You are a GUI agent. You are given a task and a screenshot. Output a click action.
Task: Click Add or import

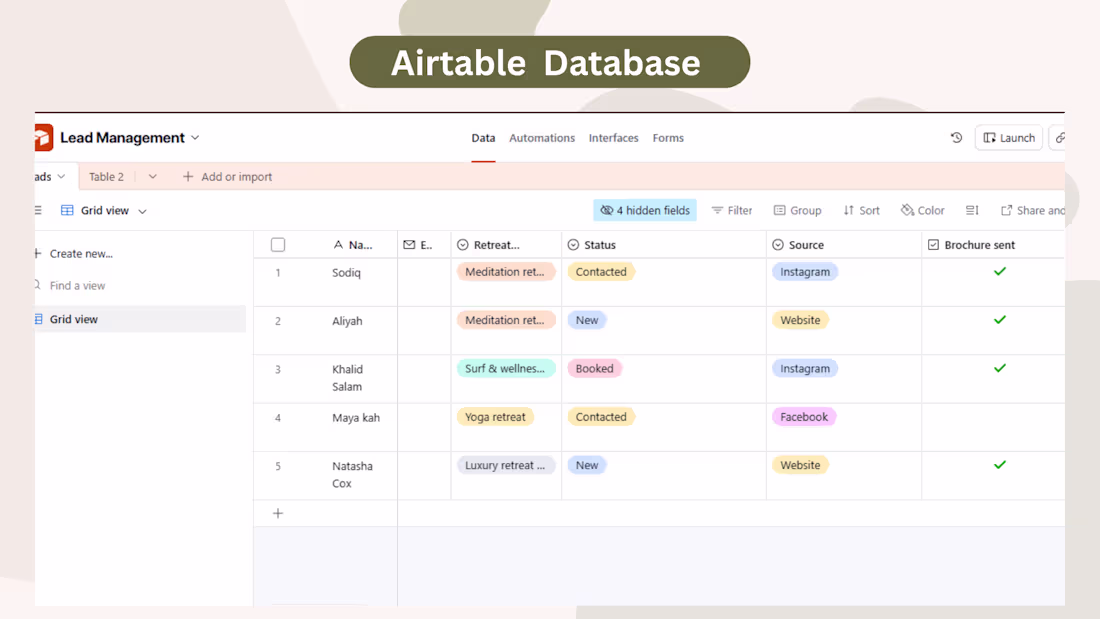point(227,177)
